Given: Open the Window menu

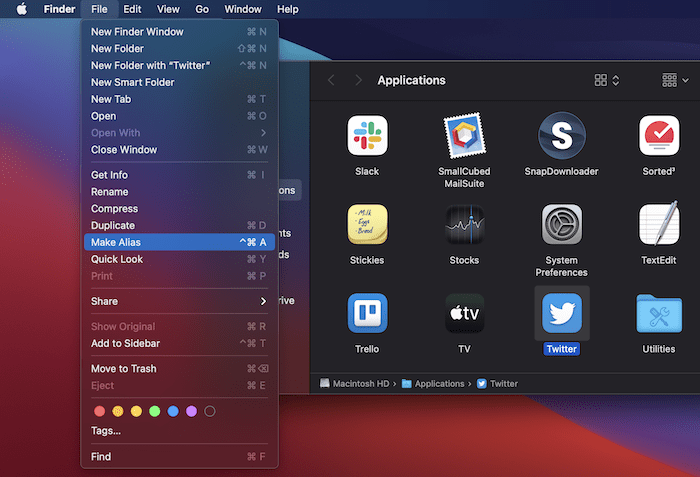Looking at the screenshot, I should click(x=243, y=9).
